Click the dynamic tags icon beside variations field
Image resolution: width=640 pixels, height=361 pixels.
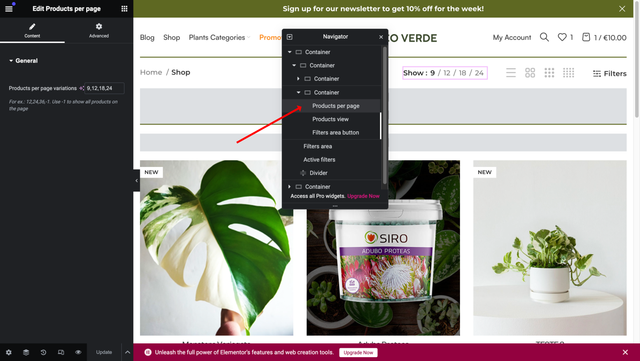point(81,88)
